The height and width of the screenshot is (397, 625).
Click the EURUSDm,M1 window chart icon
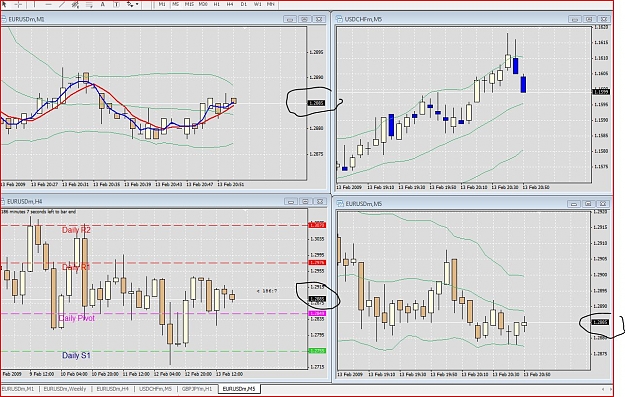point(4,19)
